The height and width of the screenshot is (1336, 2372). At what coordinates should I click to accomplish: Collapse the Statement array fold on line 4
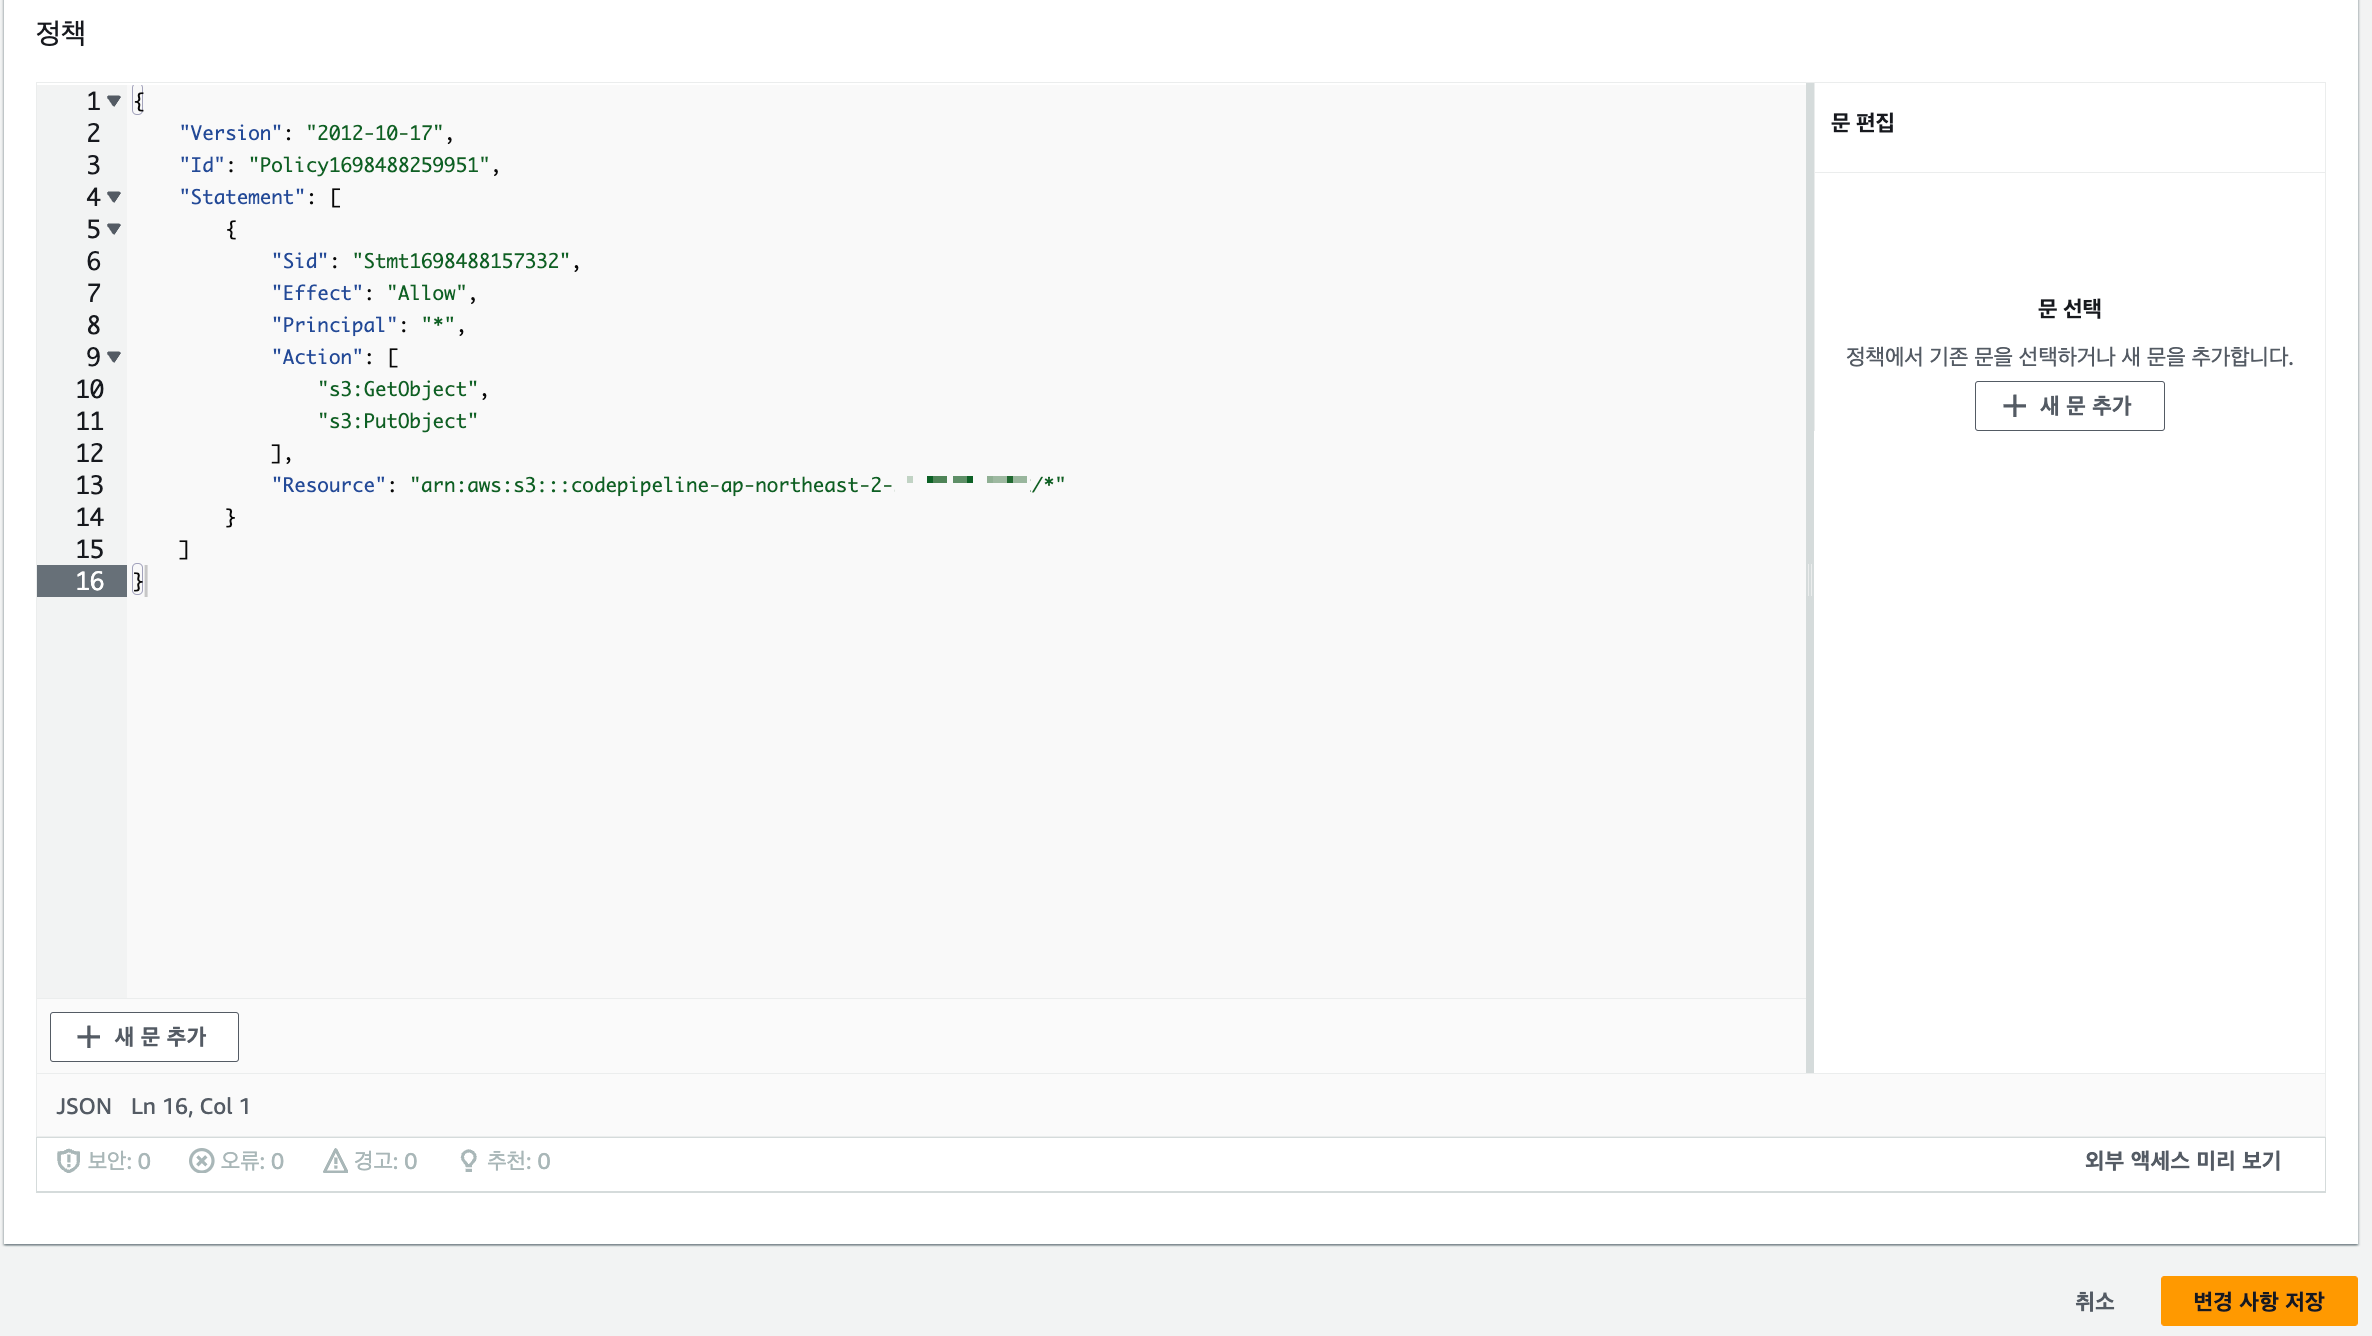(x=114, y=197)
